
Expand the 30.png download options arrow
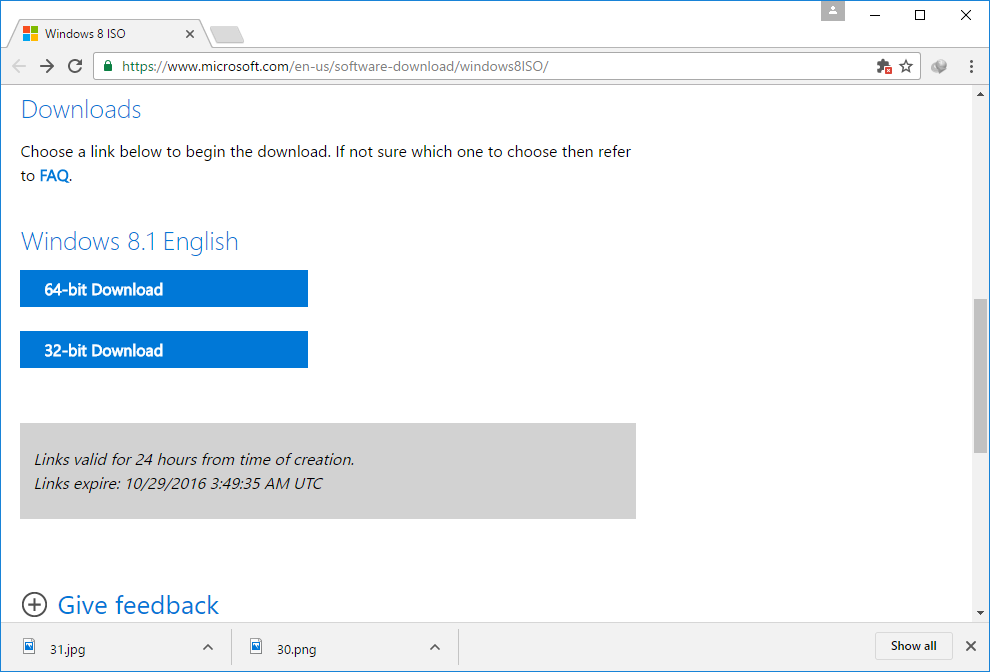click(x=434, y=647)
